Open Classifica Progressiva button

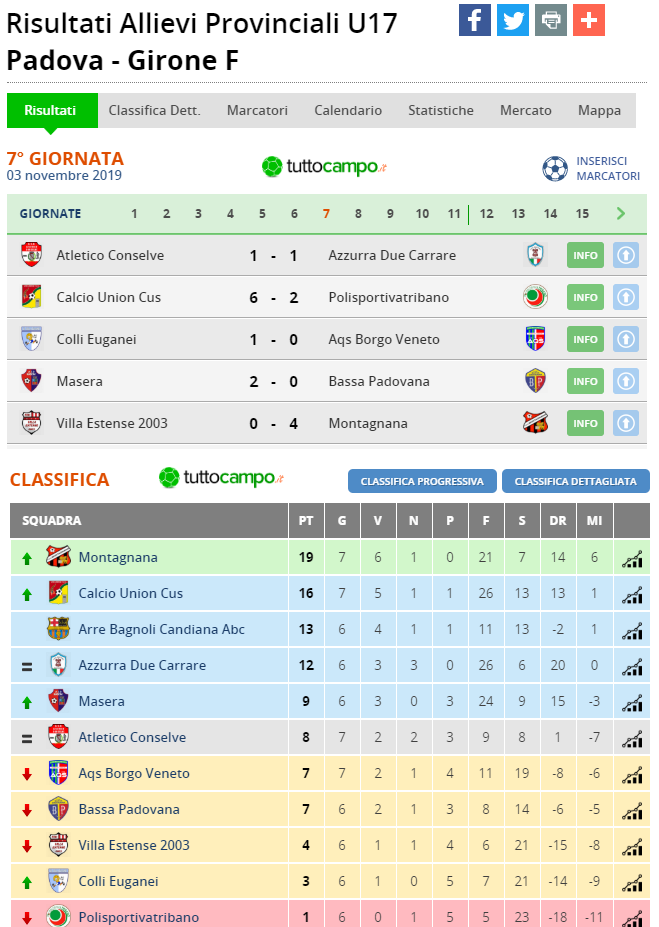[422, 481]
